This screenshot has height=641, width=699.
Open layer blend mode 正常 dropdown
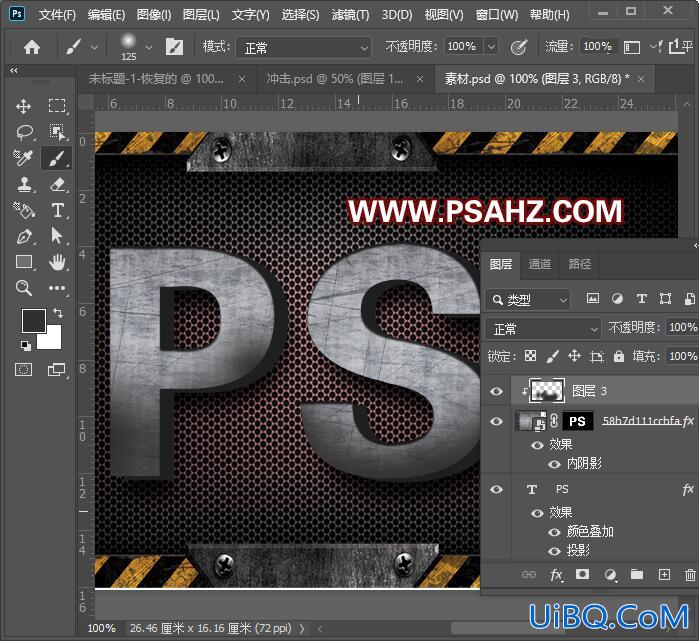543,329
